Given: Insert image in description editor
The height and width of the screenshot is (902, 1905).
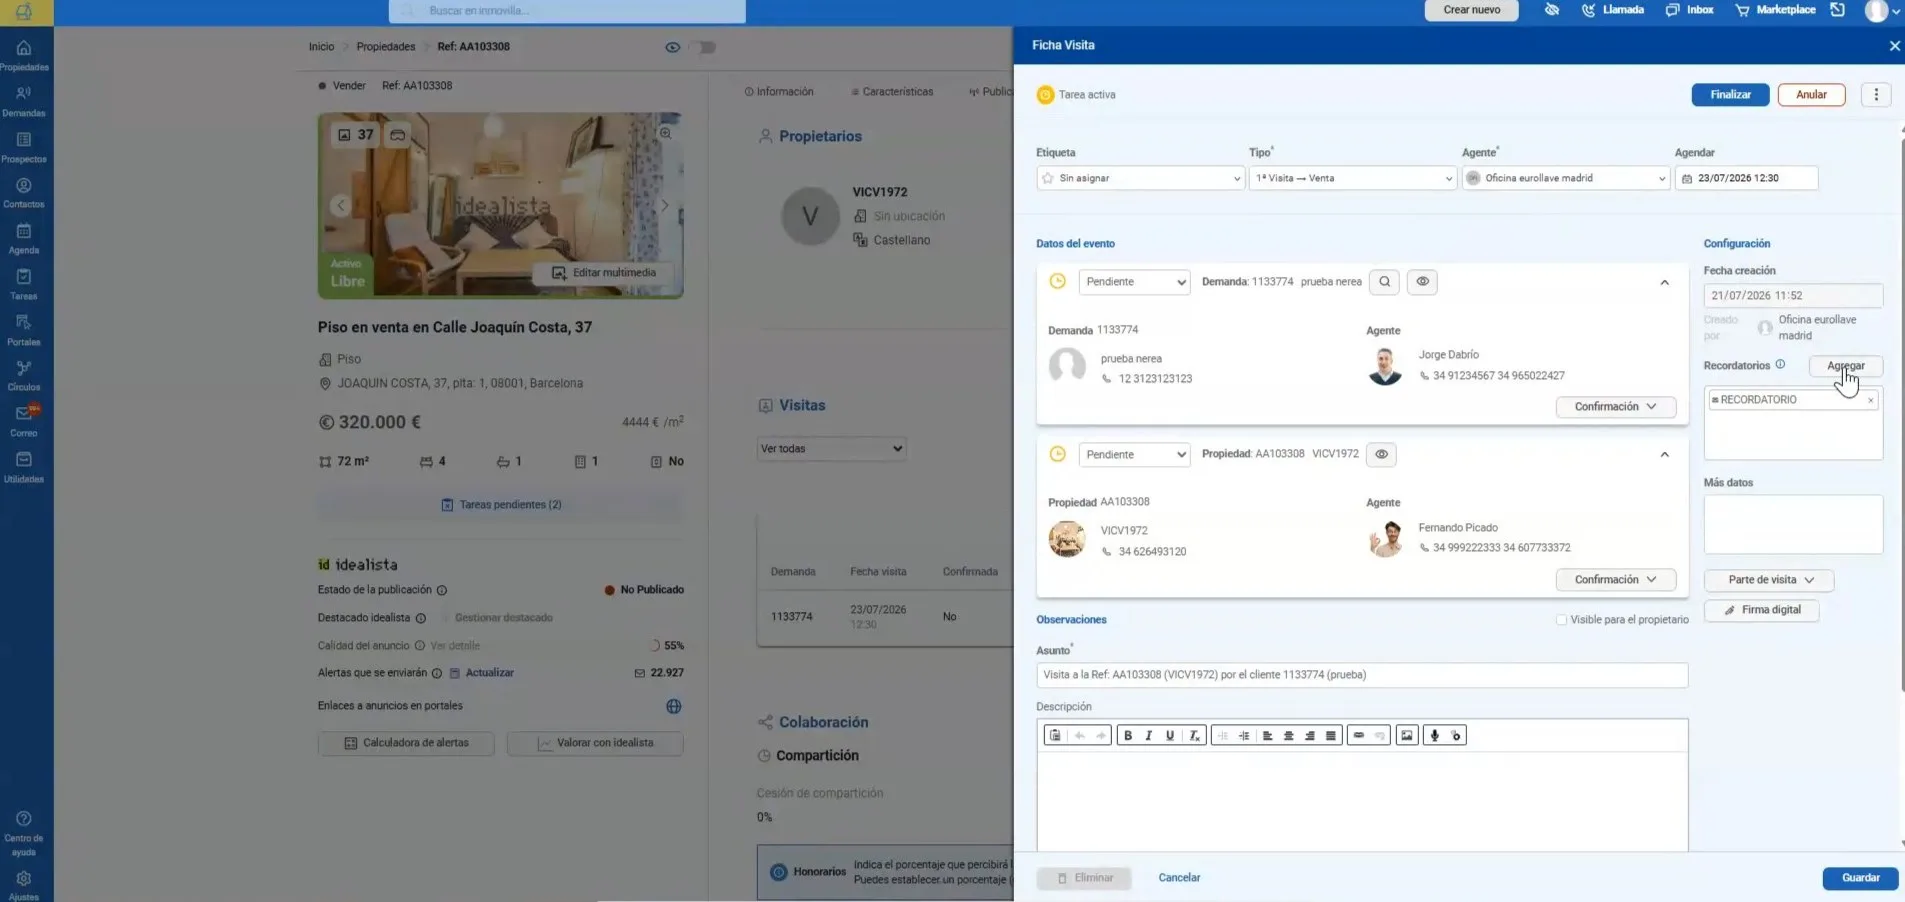Looking at the screenshot, I should pos(1407,736).
